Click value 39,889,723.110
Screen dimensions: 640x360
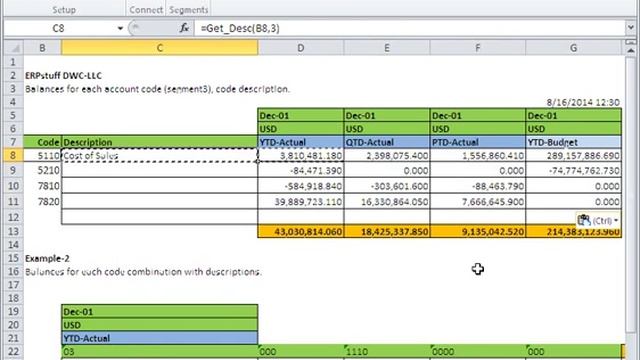pos(301,202)
